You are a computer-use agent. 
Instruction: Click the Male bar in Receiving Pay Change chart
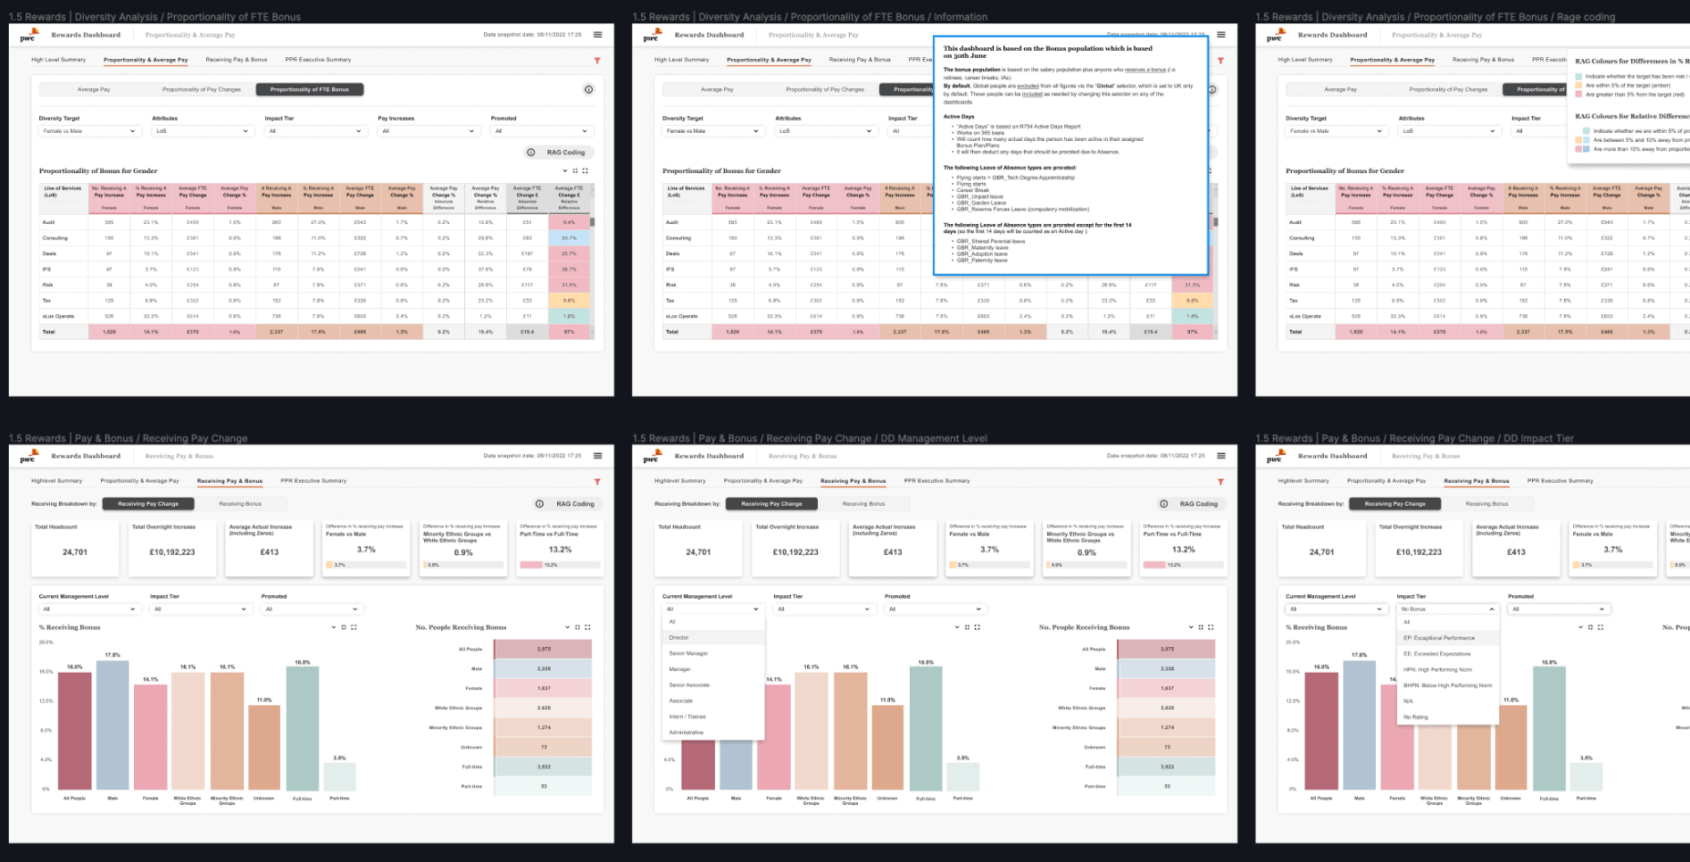pos(112,725)
